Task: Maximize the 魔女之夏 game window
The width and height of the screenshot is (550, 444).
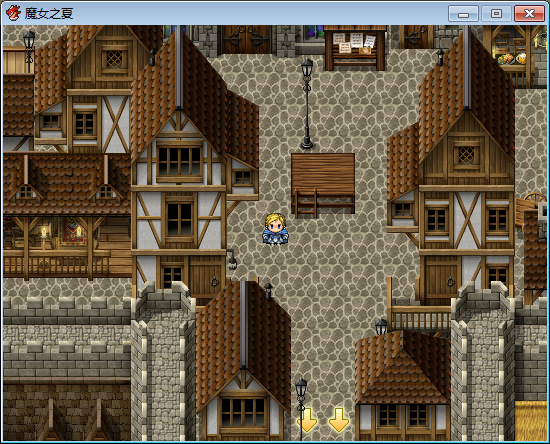Action: (x=496, y=14)
